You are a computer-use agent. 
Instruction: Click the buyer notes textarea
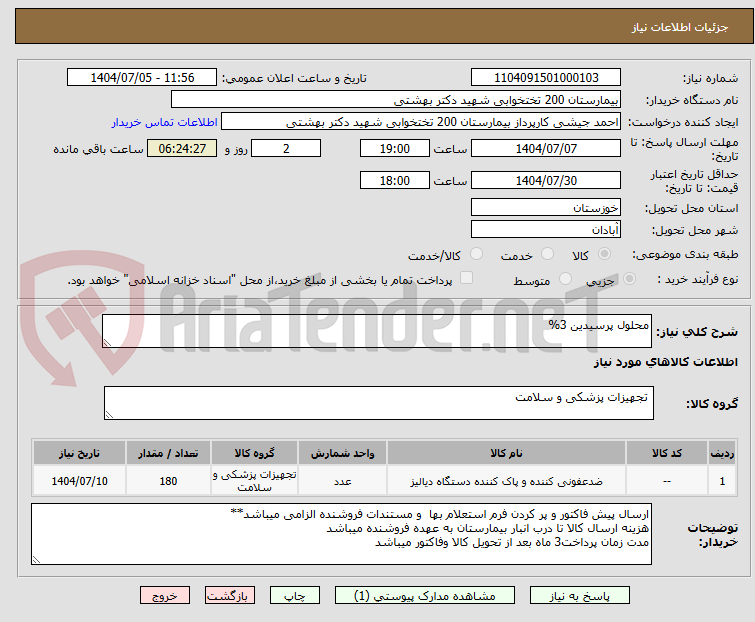341,534
